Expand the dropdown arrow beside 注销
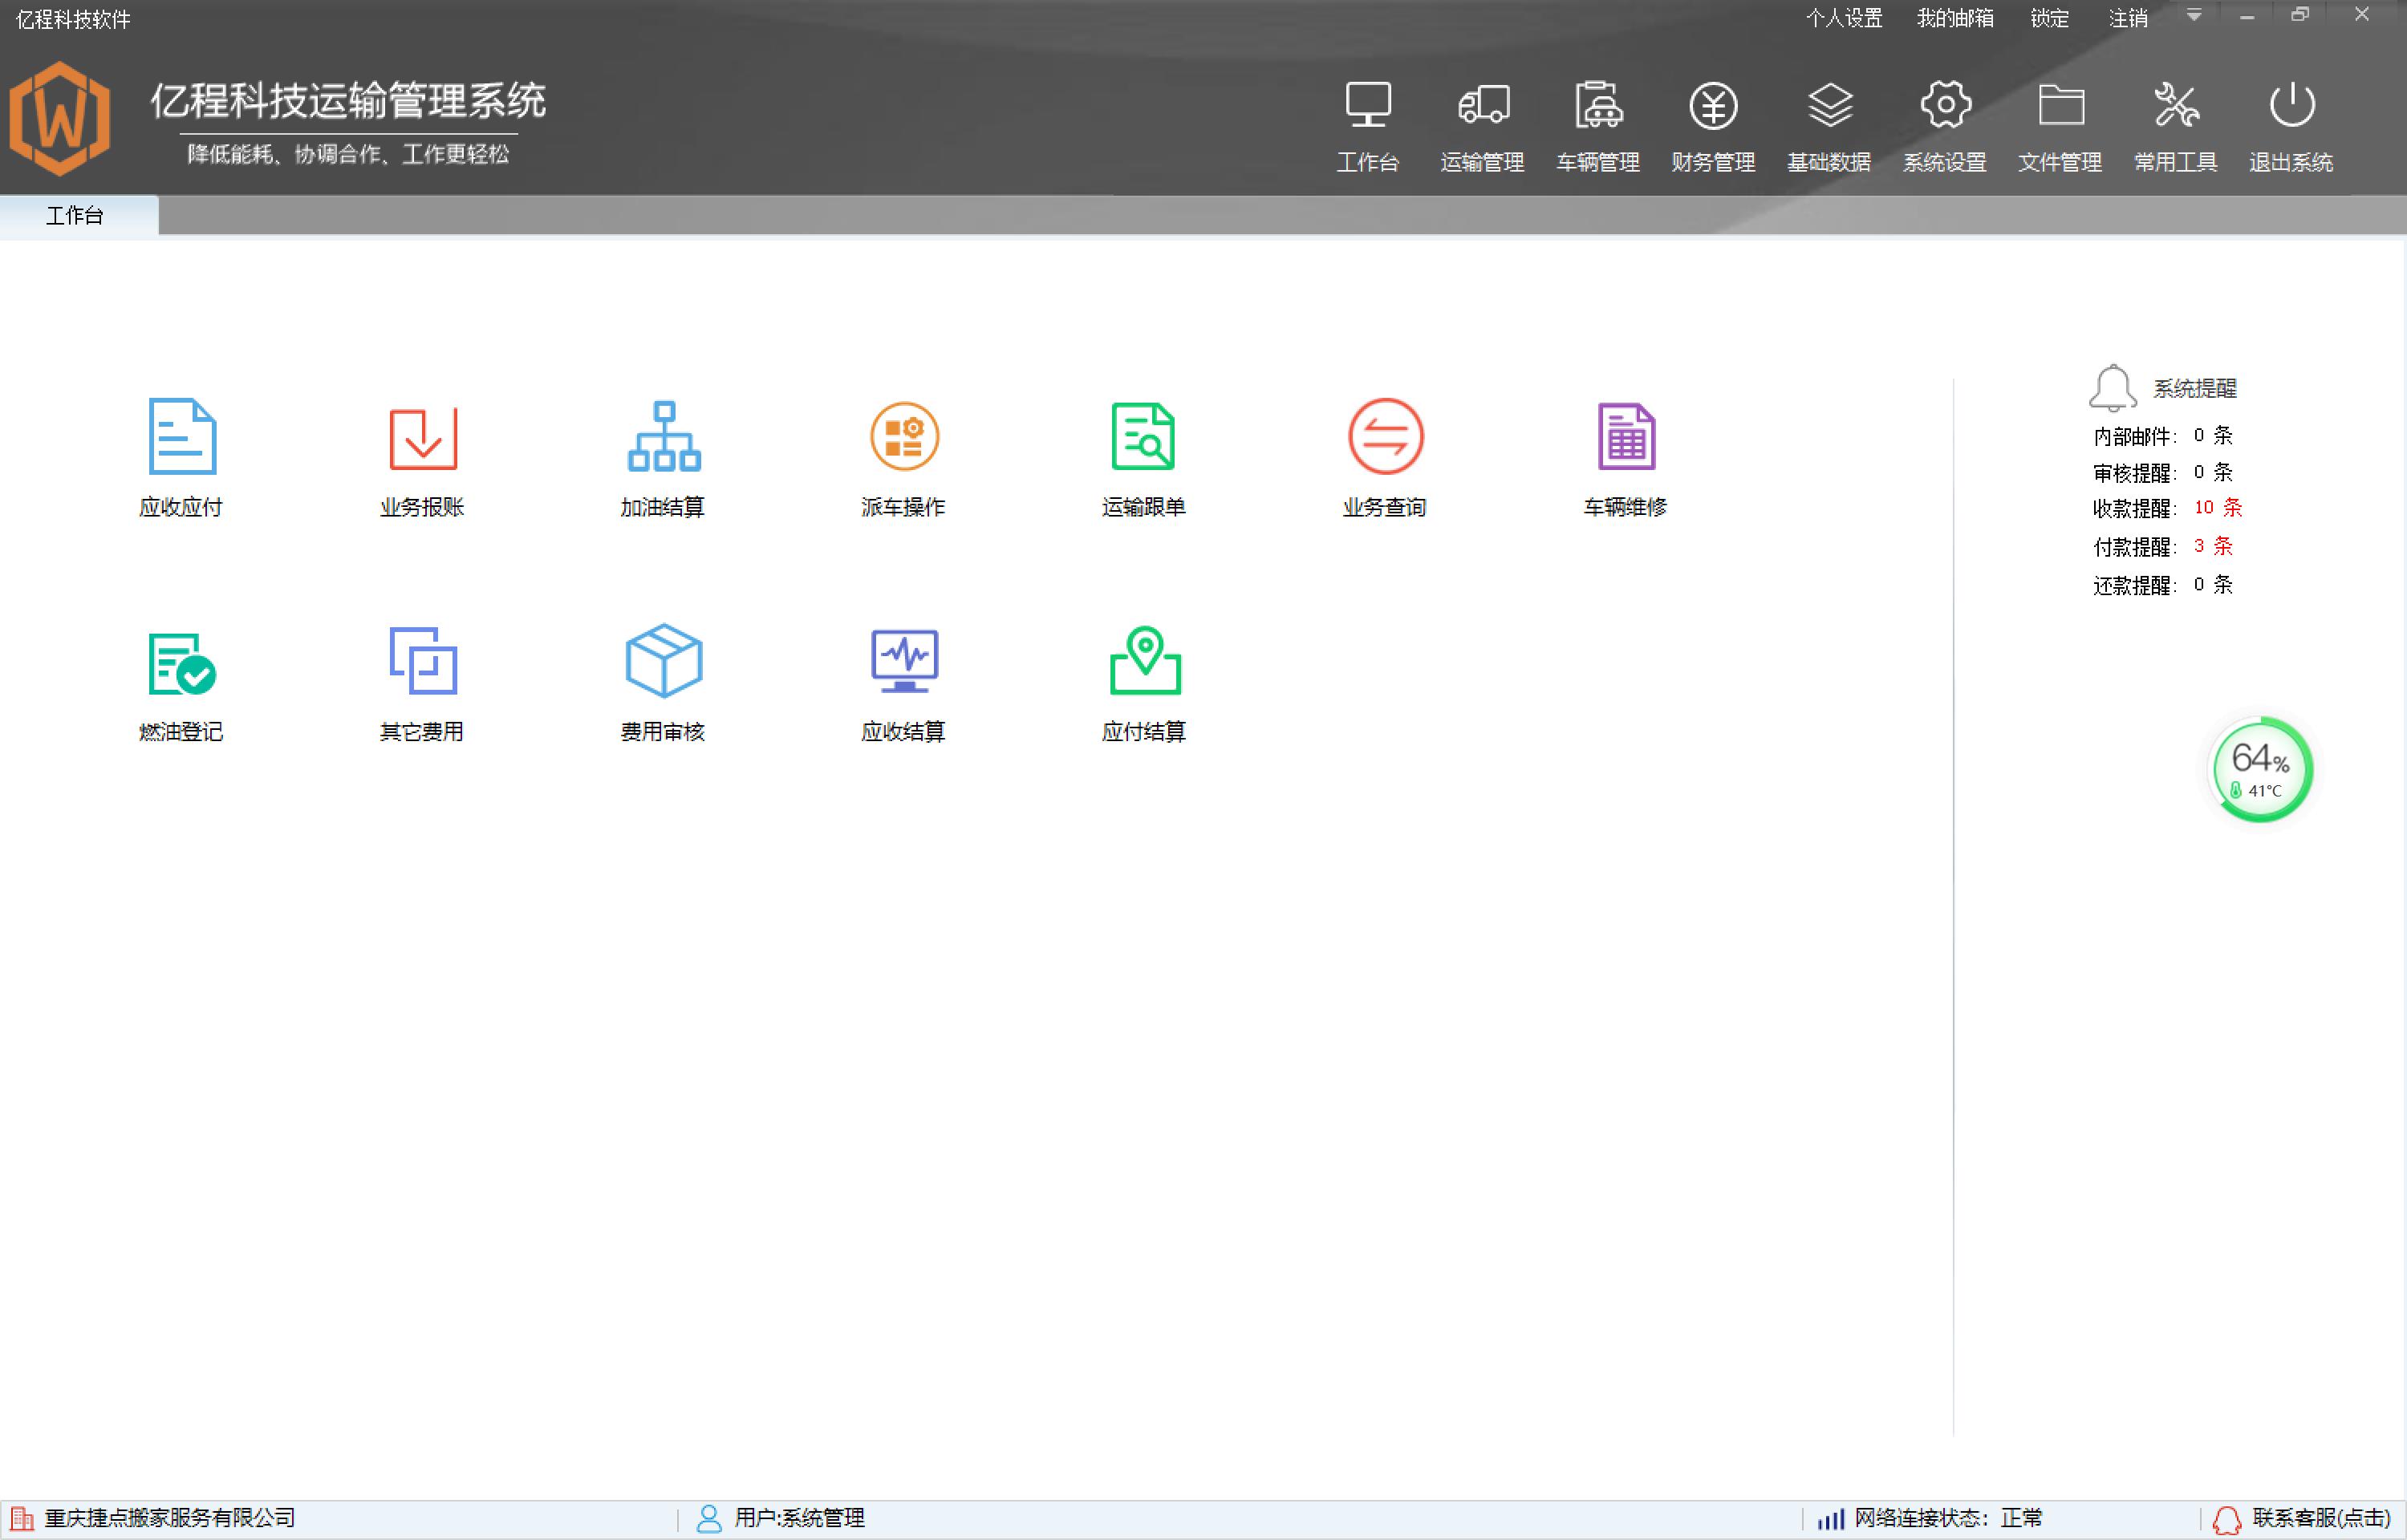2407x1540 pixels. 2194,17
